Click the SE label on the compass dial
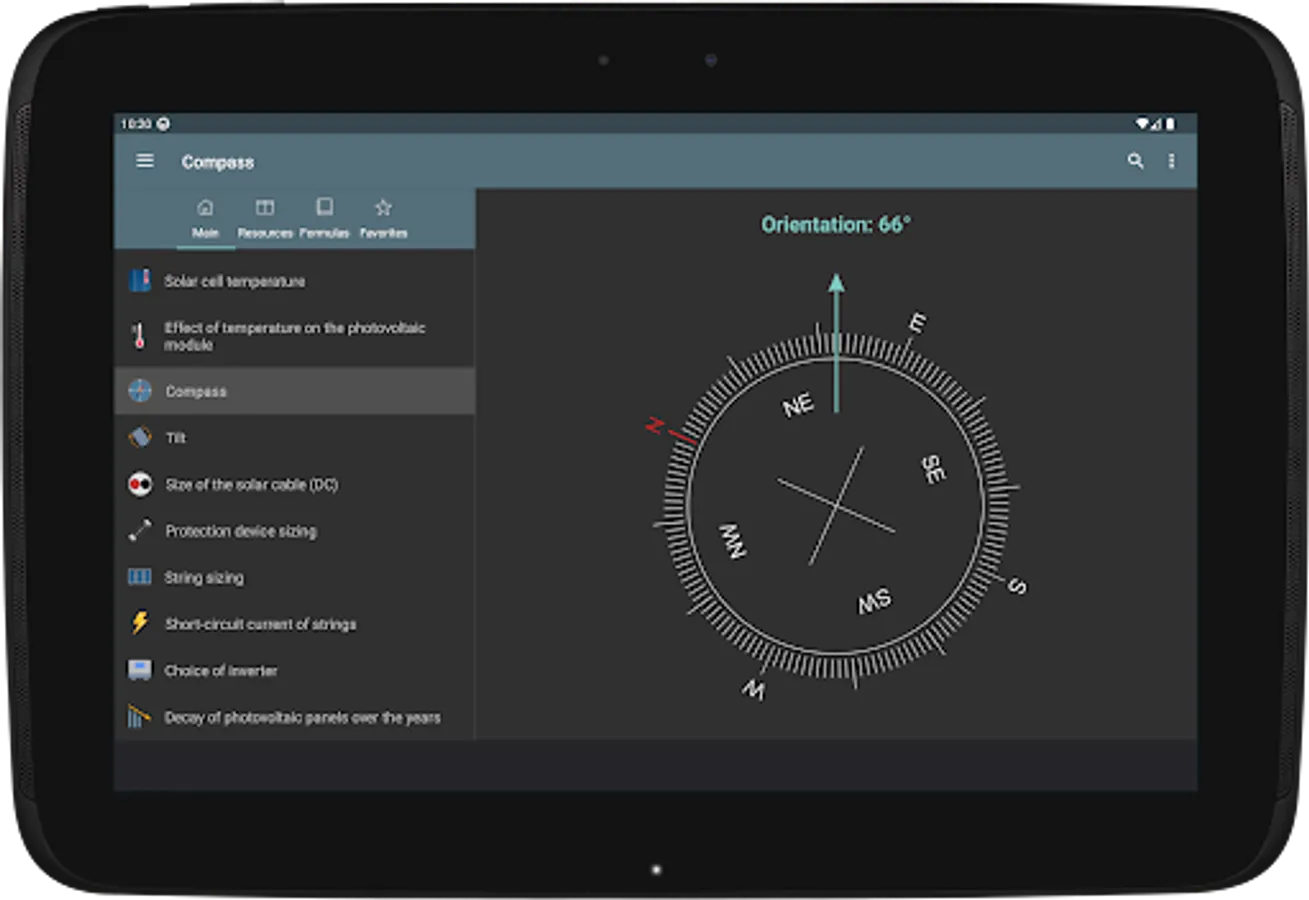 click(x=933, y=469)
